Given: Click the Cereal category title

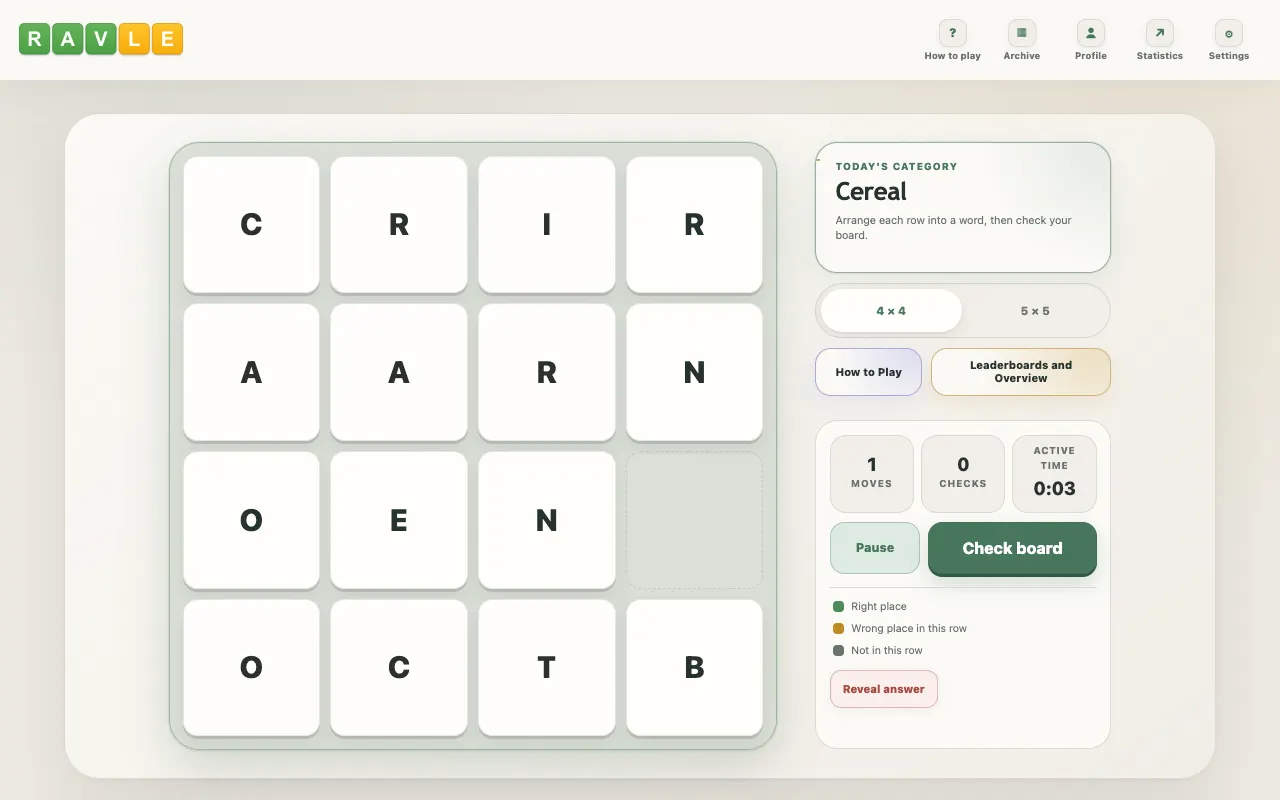Looking at the screenshot, I should tap(871, 192).
